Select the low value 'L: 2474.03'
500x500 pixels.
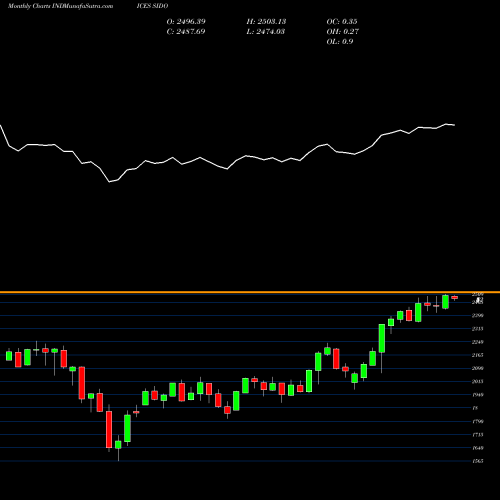266,31
